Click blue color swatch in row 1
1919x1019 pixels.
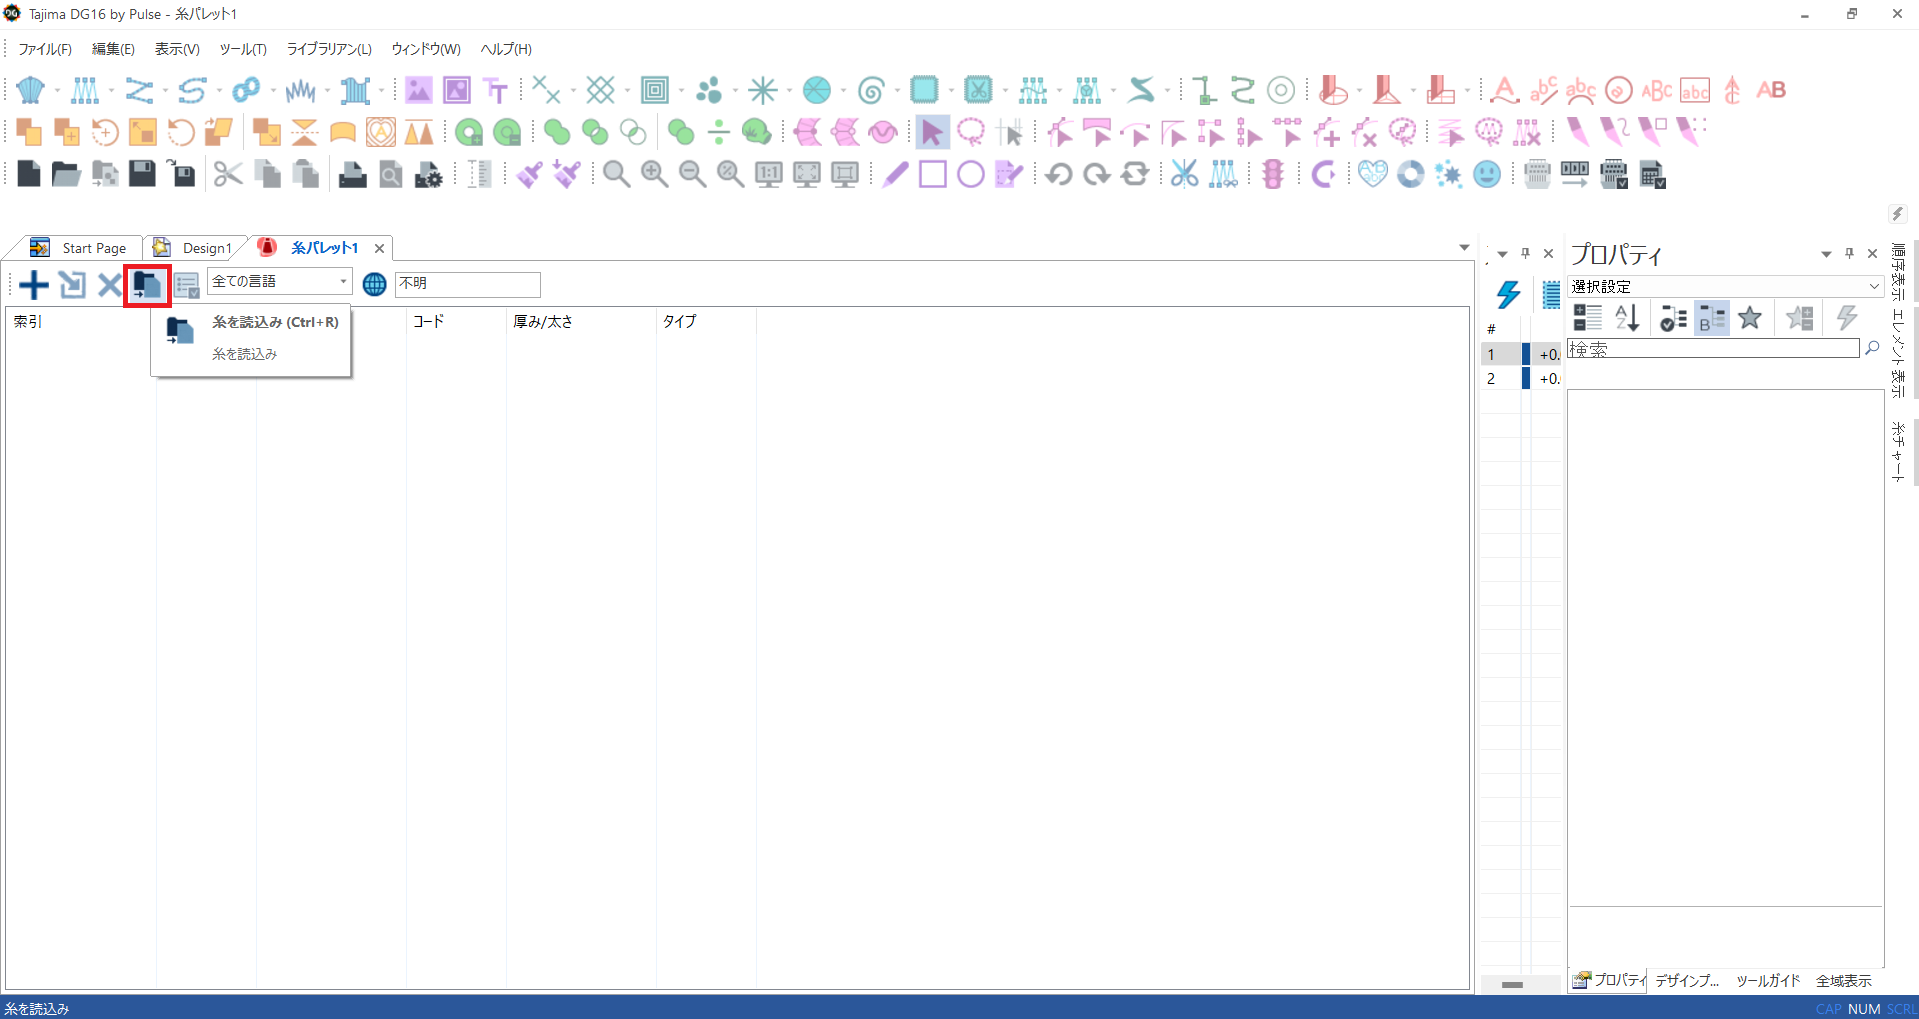tap(1526, 354)
